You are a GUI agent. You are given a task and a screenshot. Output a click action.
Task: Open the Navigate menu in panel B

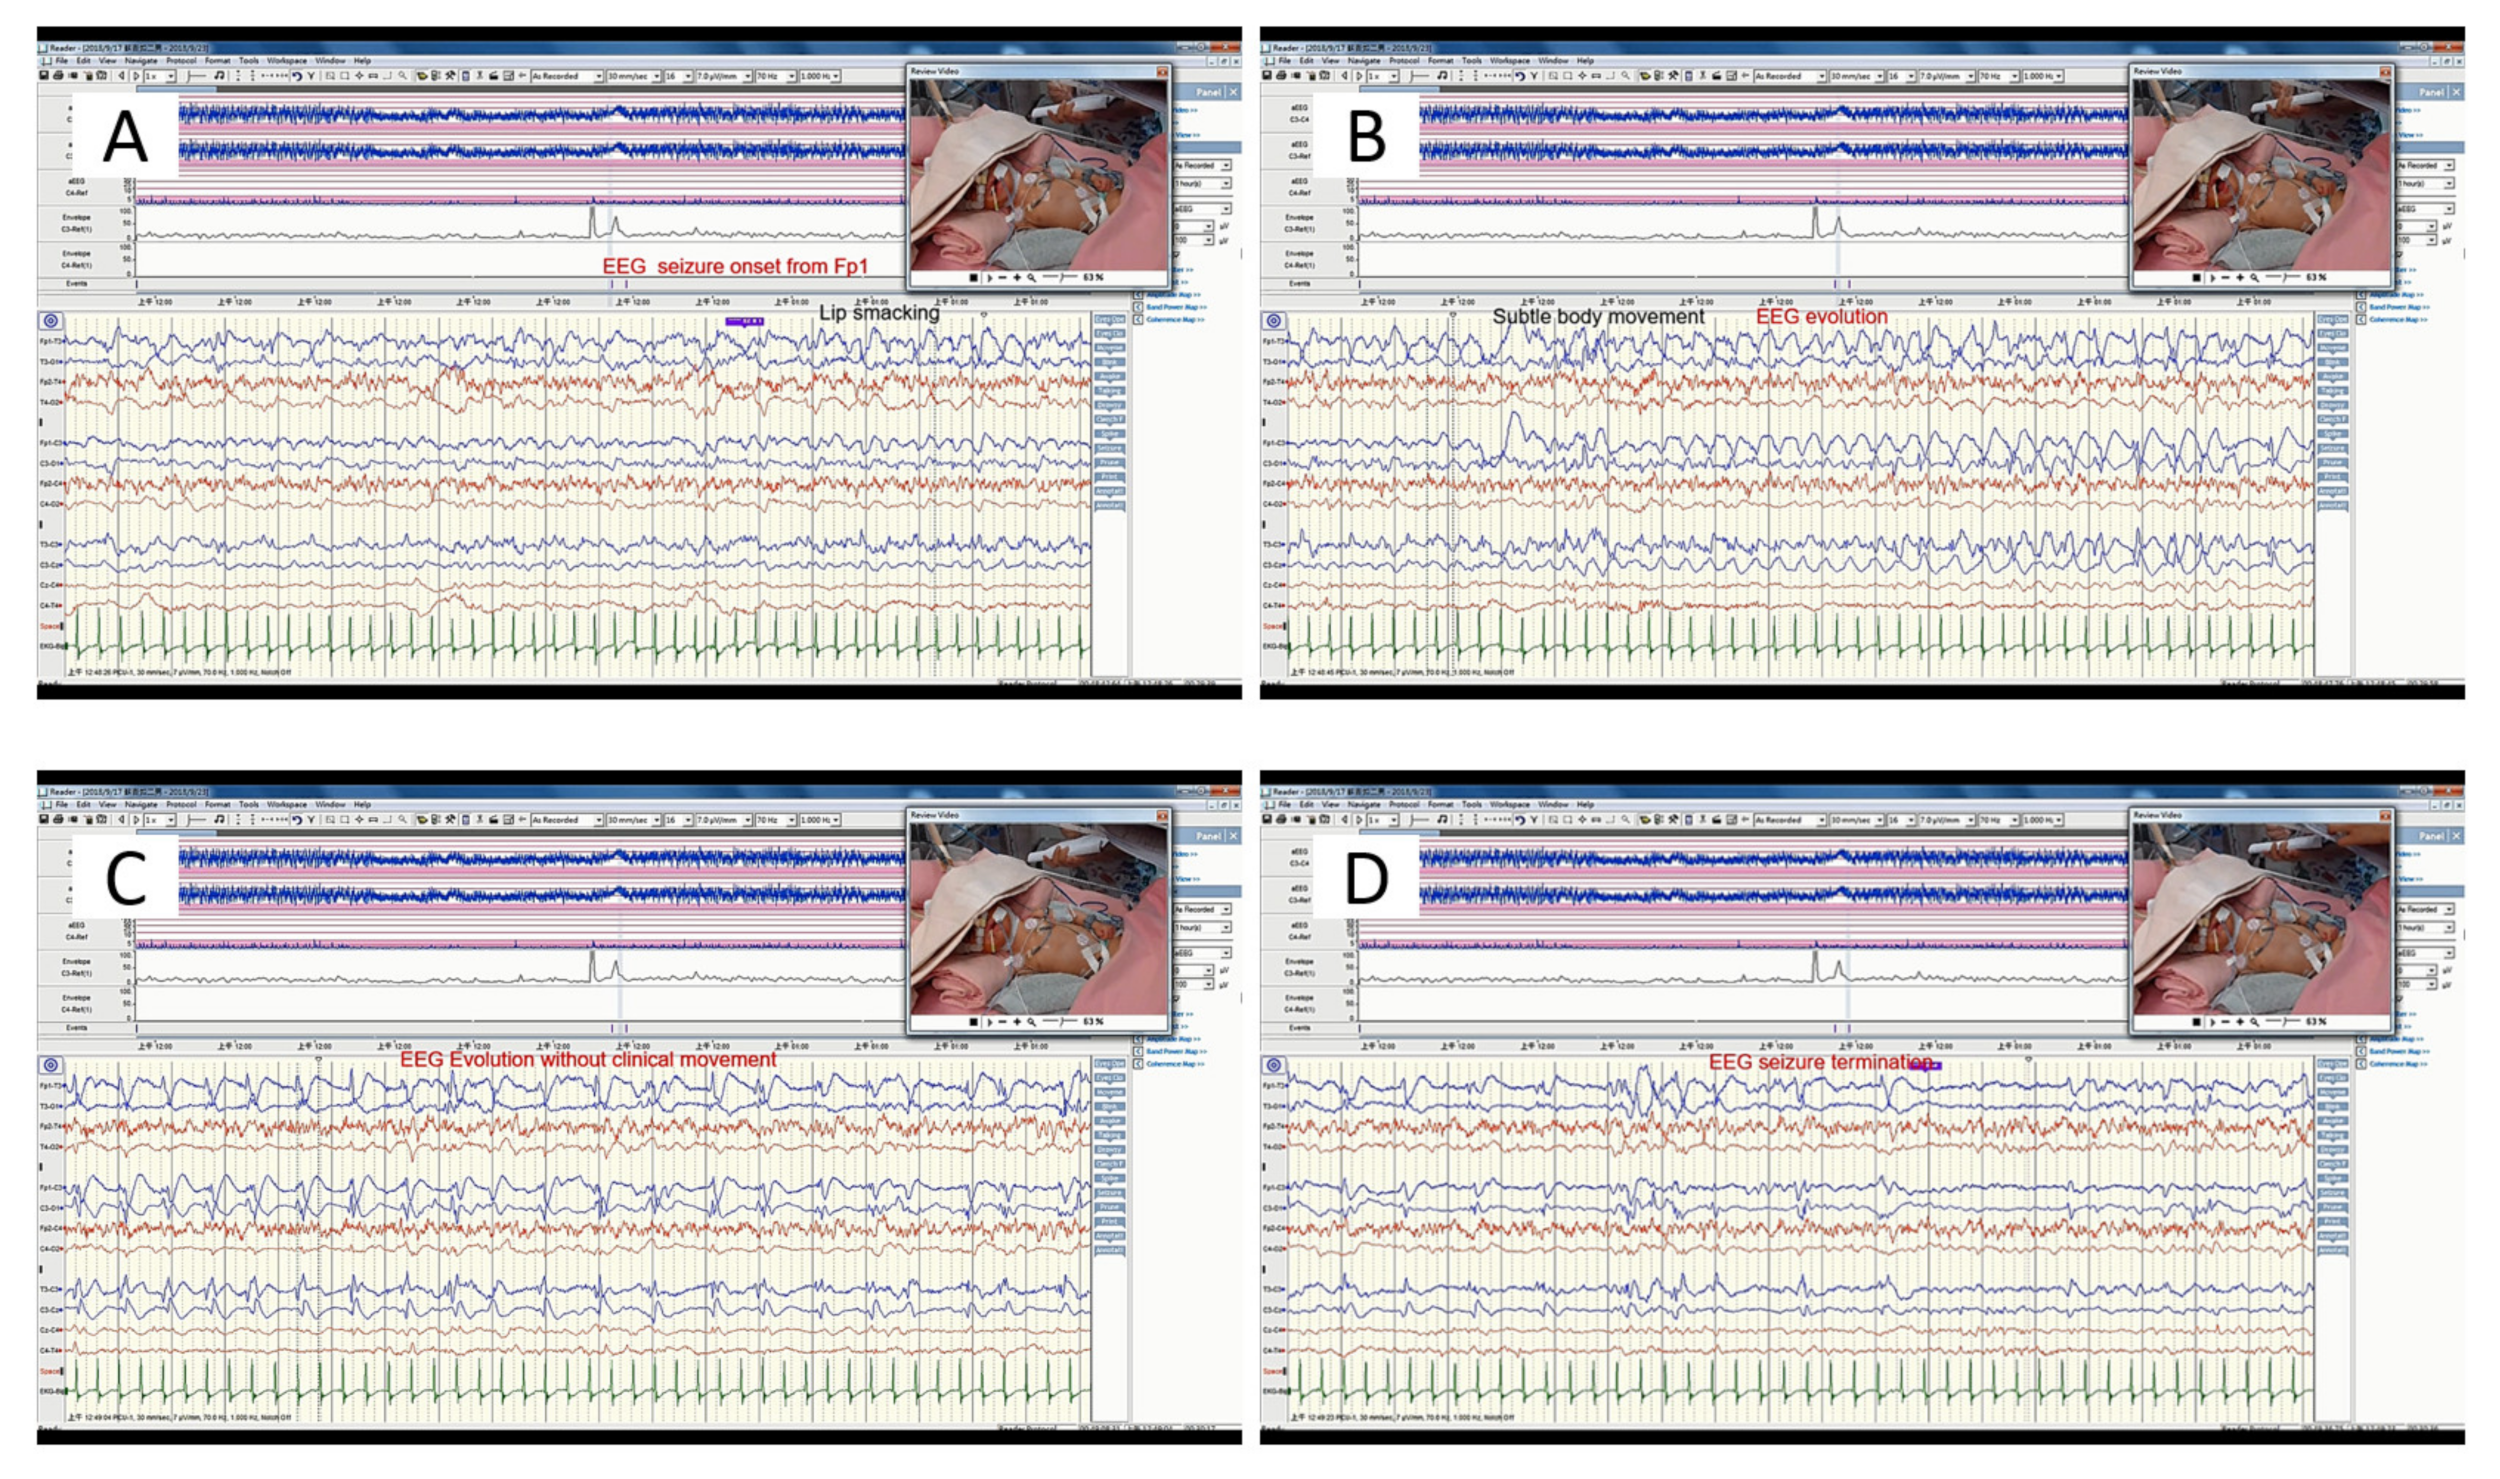[x=1363, y=61]
